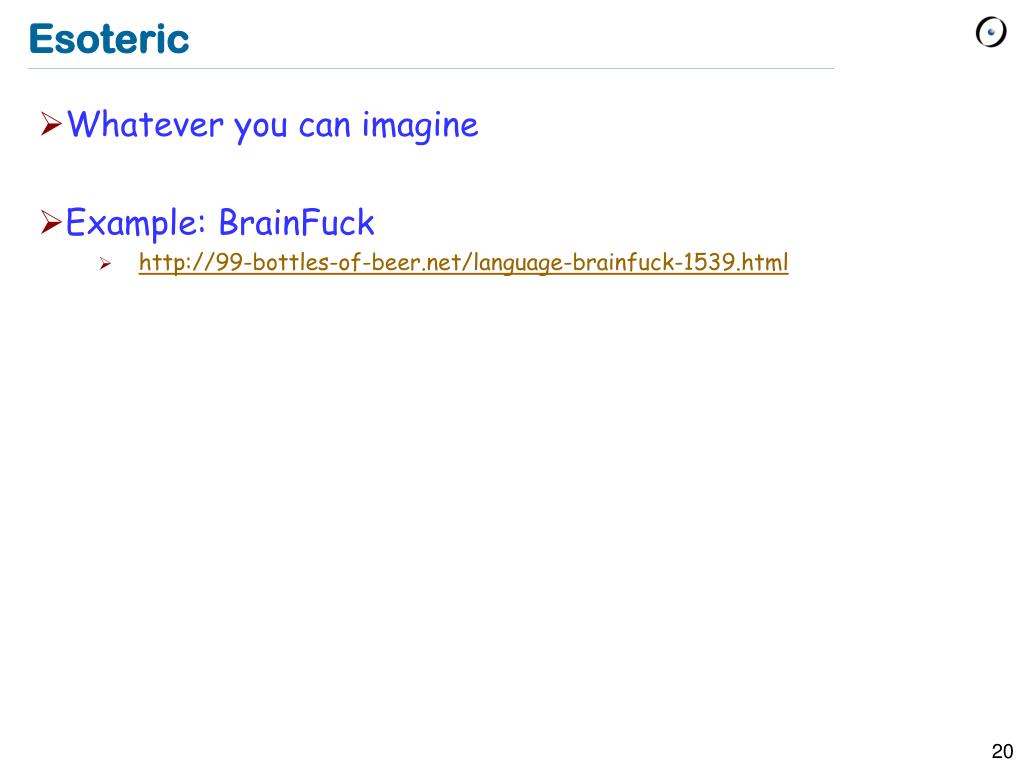Click the arrow bullet before Whatever
This screenshot has width=1024, height=768.
(51, 123)
